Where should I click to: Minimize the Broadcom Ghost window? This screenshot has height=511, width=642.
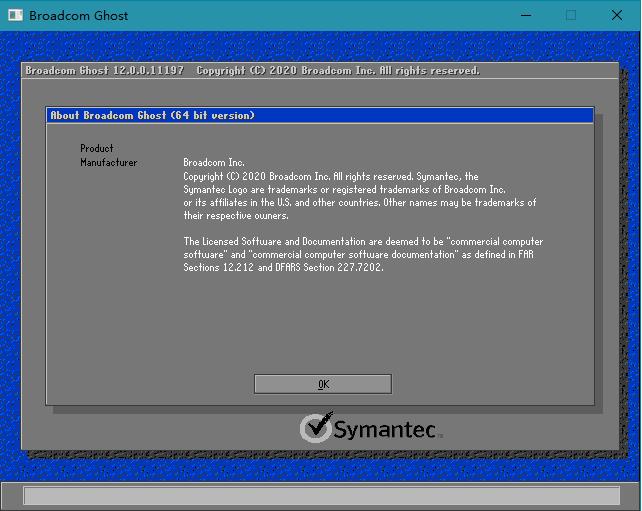click(x=526, y=15)
